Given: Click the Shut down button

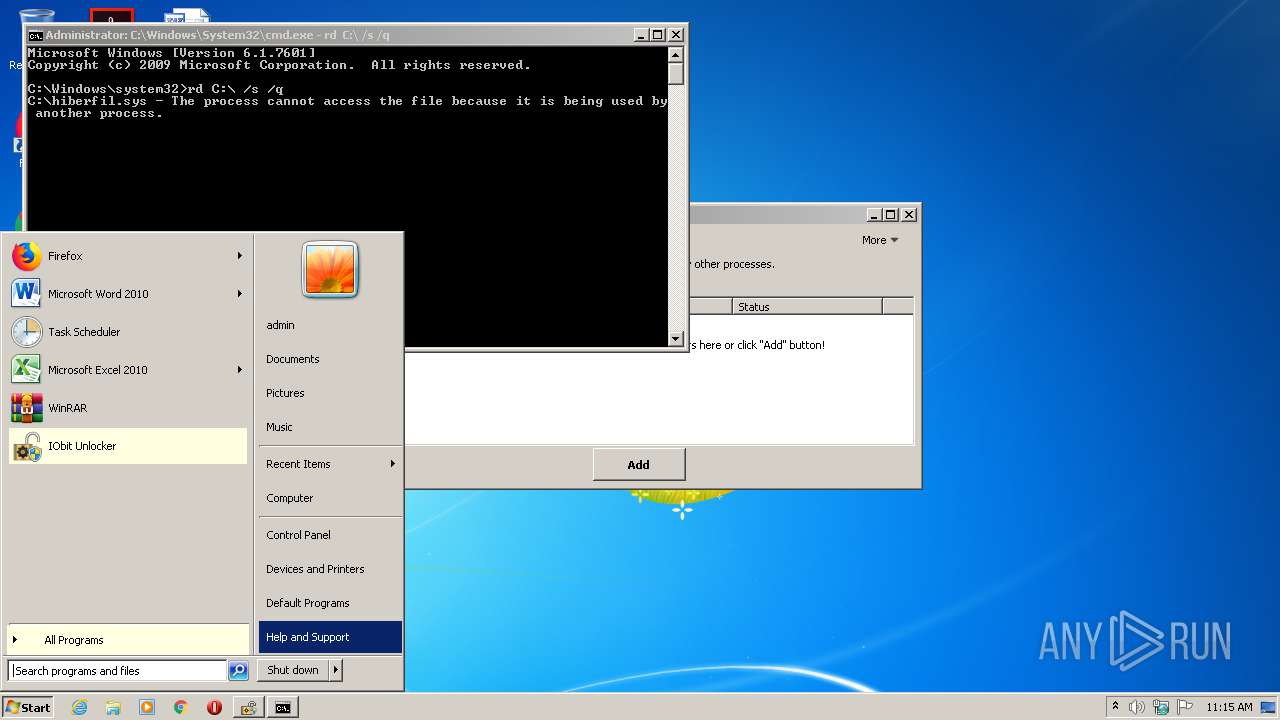Looking at the screenshot, I should (x=293, y=670).
